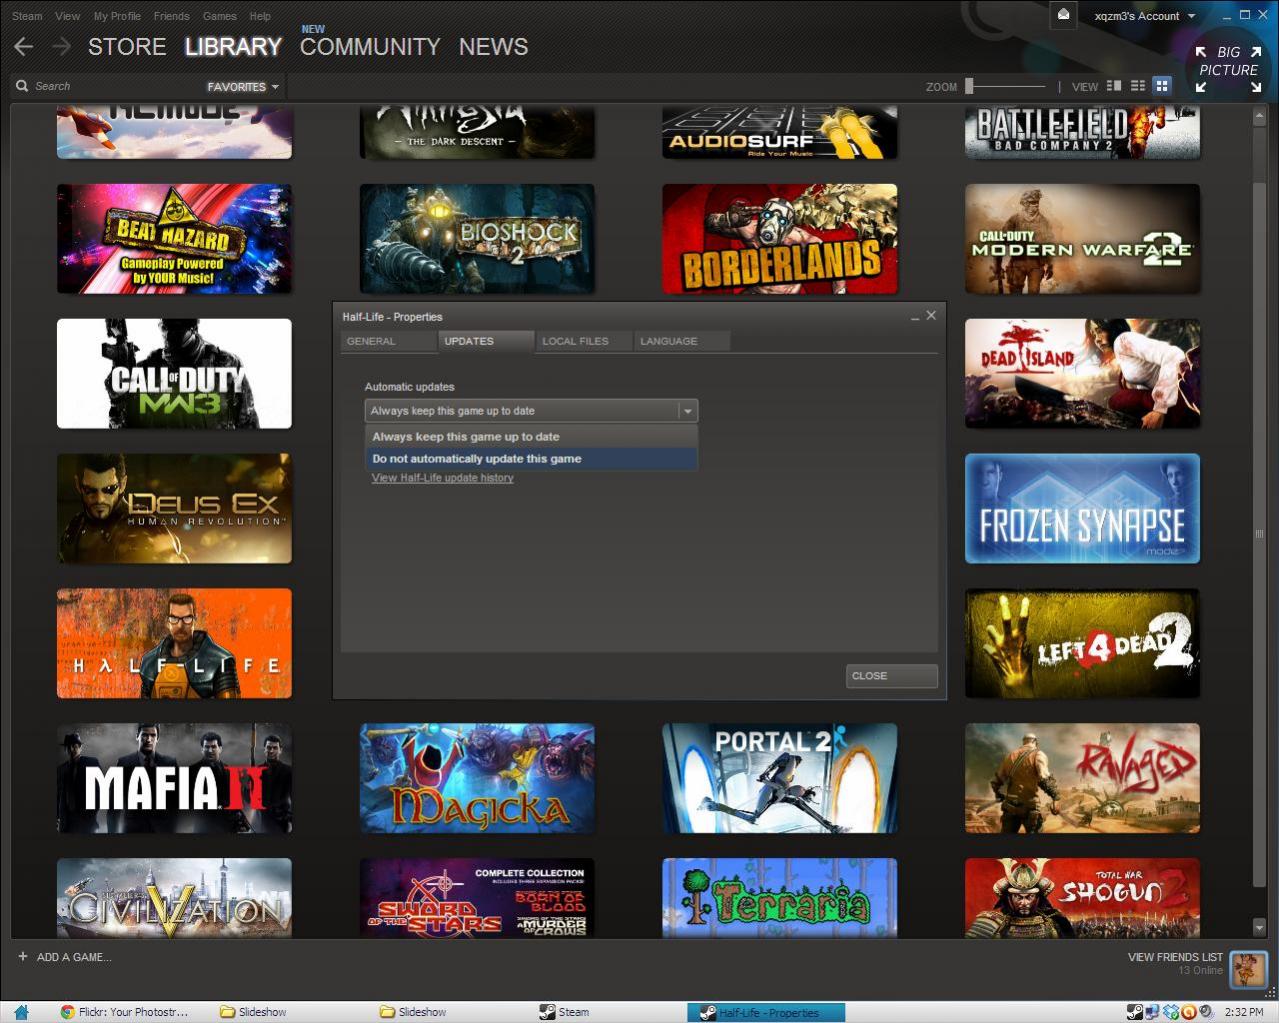This screenshot has width=1279, height=1023.
Task: Switch to the Local Files tab
Action: 575,341
